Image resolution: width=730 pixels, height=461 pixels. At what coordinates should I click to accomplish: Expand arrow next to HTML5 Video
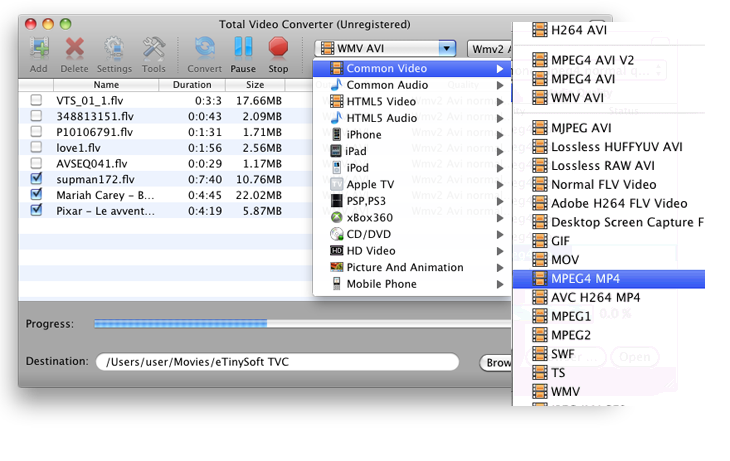tap(500, 102)
